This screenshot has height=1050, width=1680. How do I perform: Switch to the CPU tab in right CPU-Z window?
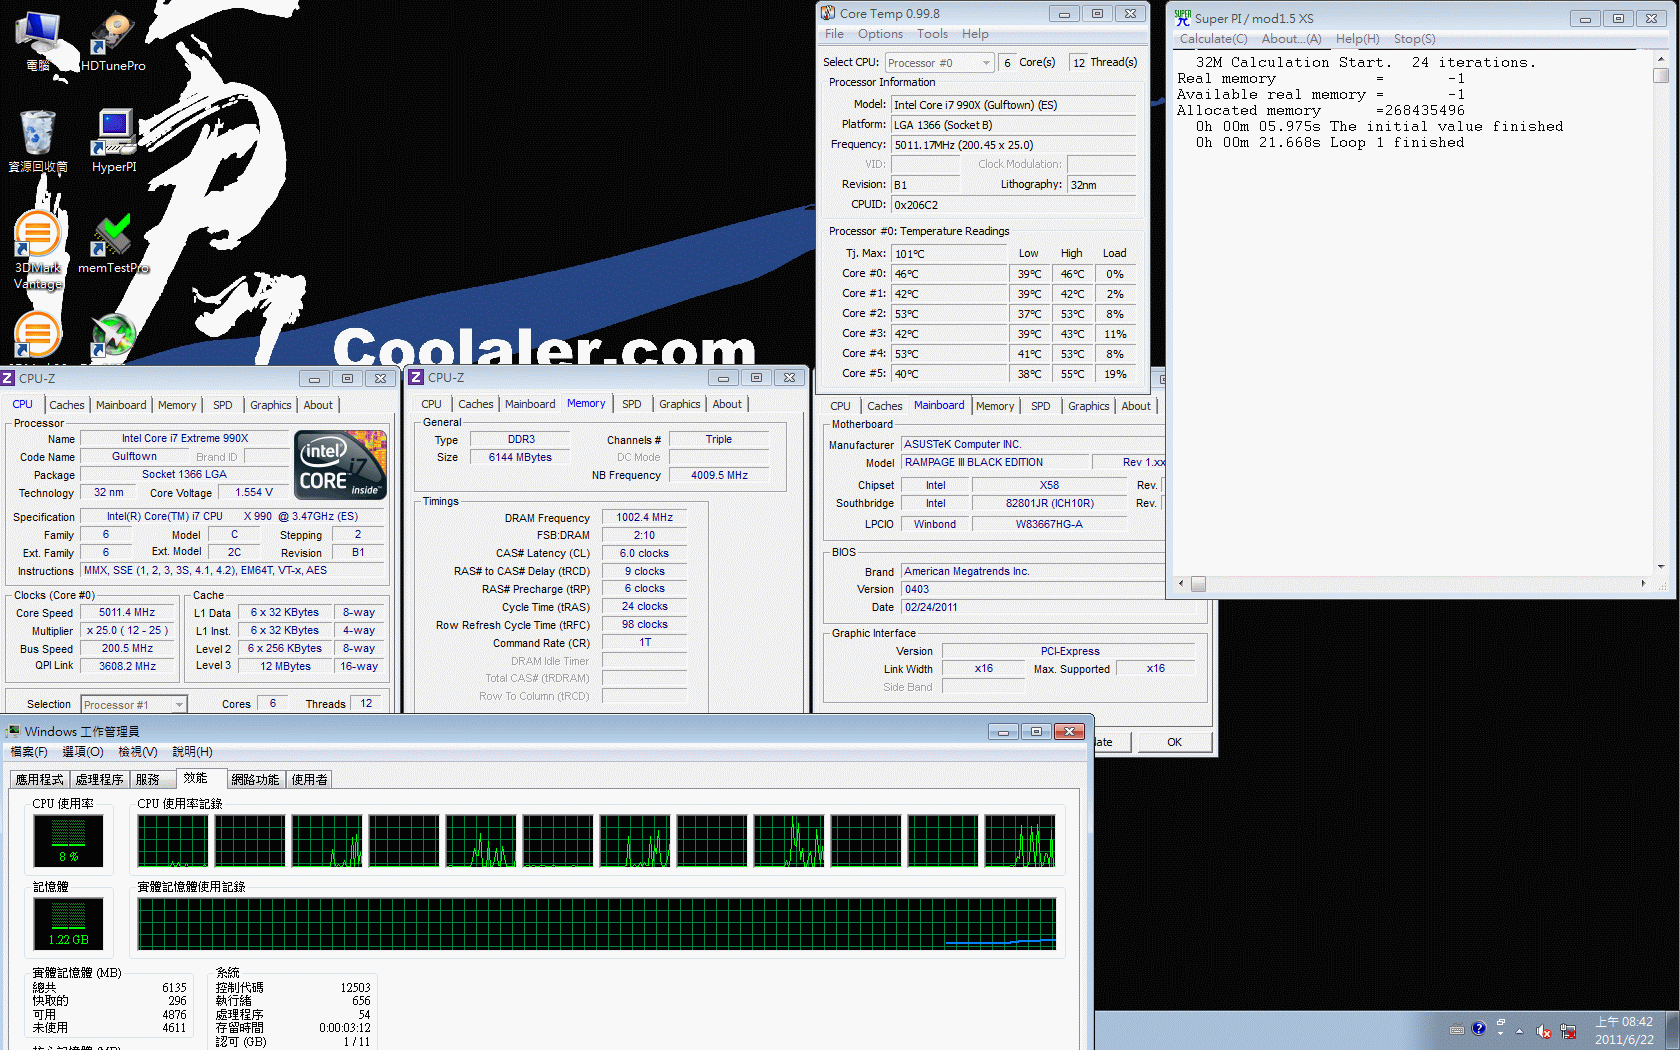840,406
